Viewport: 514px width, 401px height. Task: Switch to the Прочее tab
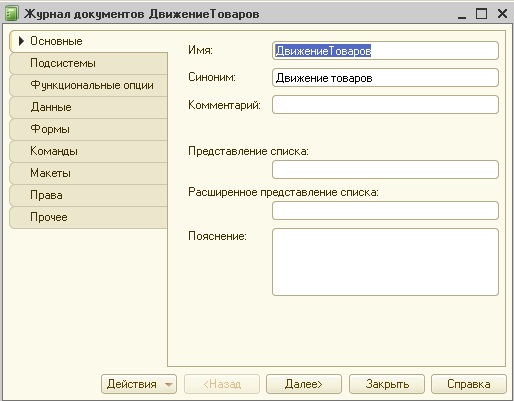pos(89,217)
